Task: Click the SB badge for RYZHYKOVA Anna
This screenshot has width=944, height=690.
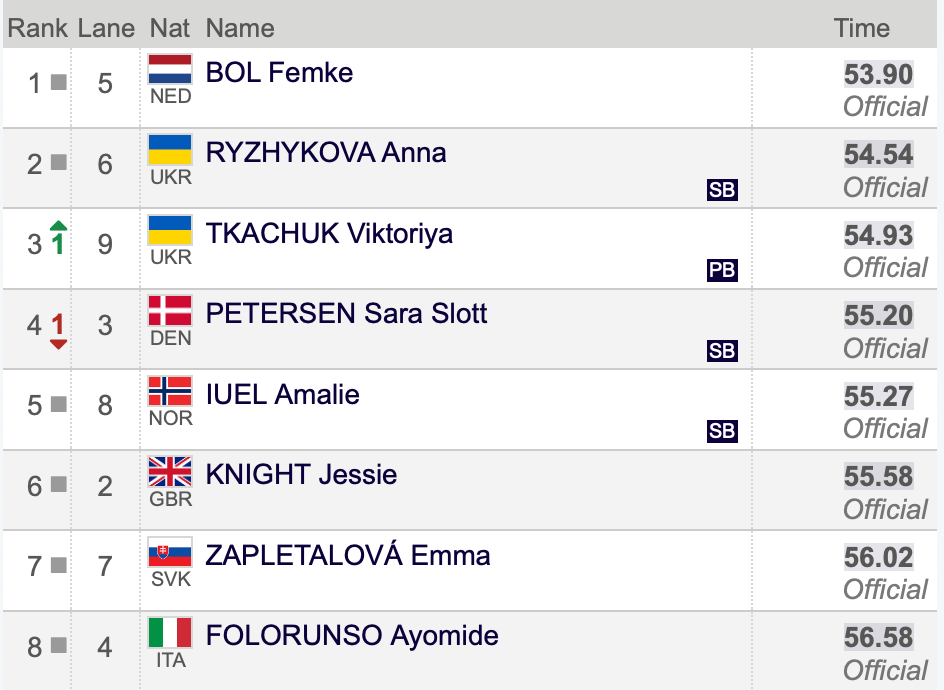Action: (x=722, y=190)
